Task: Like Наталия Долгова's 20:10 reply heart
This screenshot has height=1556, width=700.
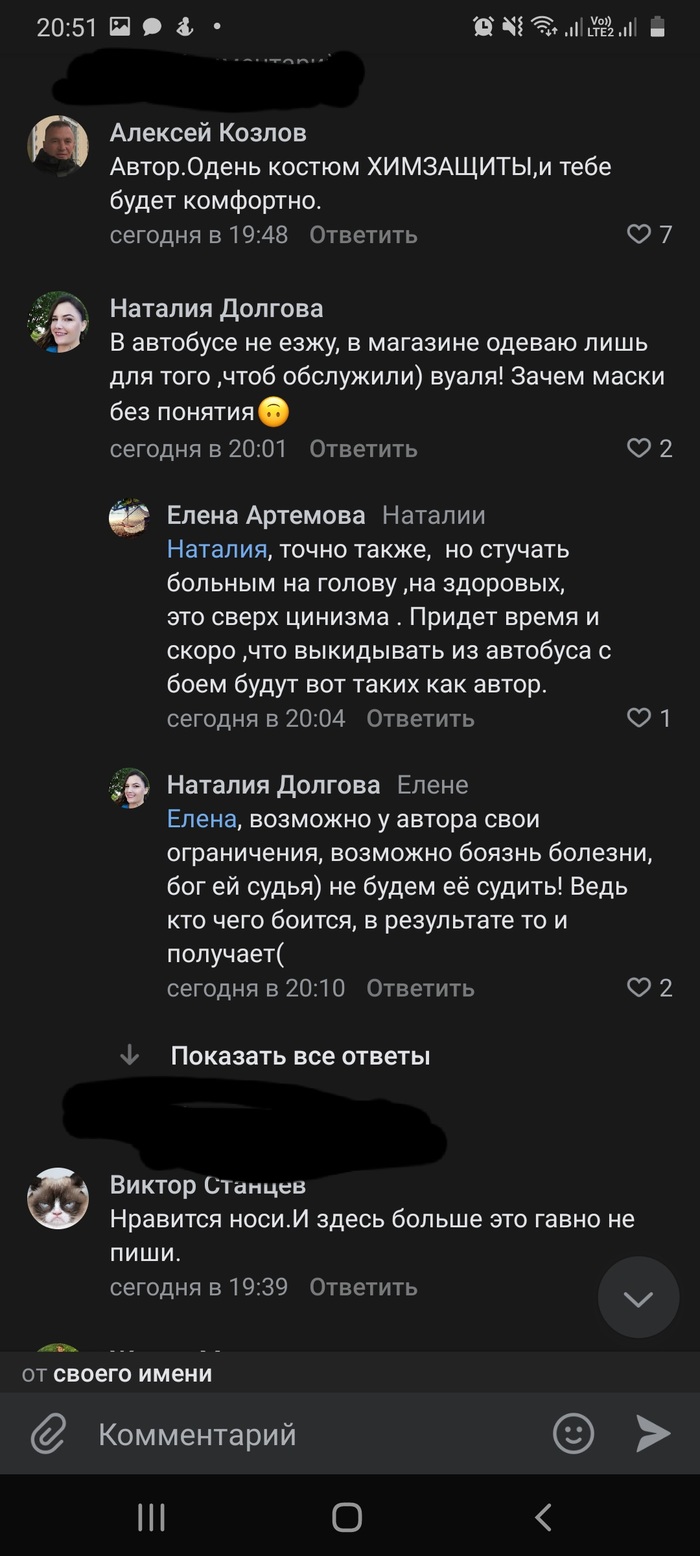Action: (x=639, y=988)
